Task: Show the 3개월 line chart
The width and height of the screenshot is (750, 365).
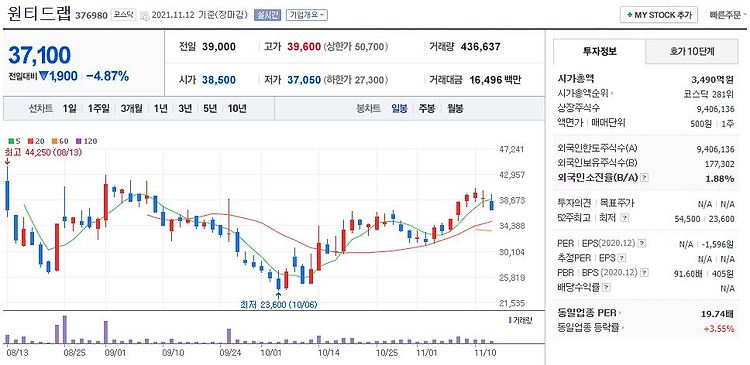Action: point(132,109)
